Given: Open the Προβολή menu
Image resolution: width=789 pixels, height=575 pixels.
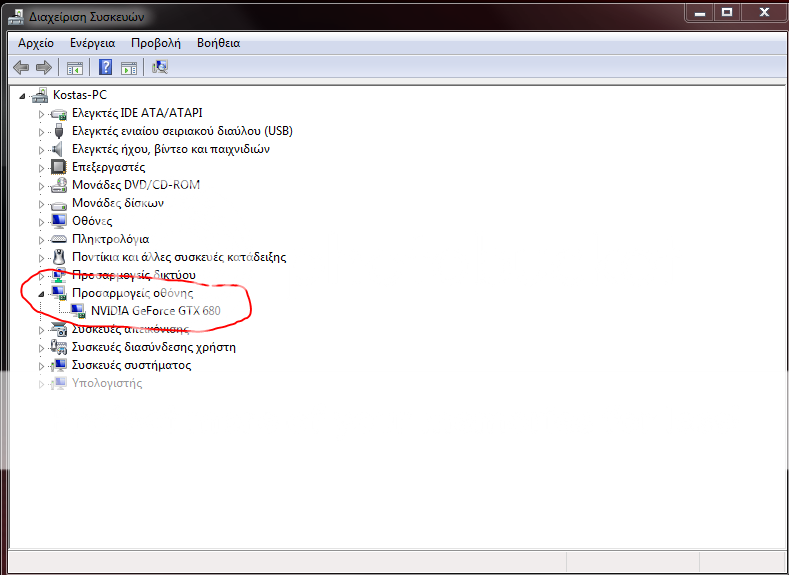Looking at the screenshot, I should (x=155, y=43).
